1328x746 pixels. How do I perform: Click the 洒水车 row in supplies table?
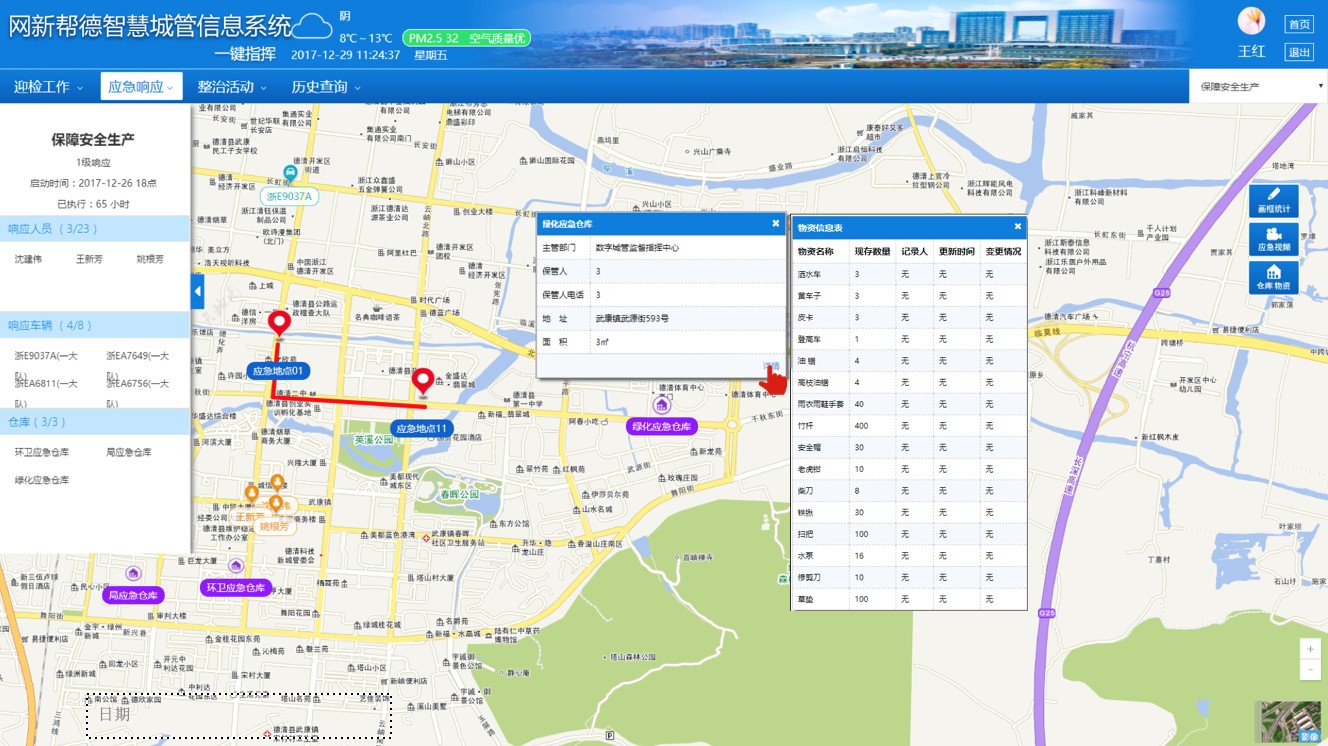(909, 274)
